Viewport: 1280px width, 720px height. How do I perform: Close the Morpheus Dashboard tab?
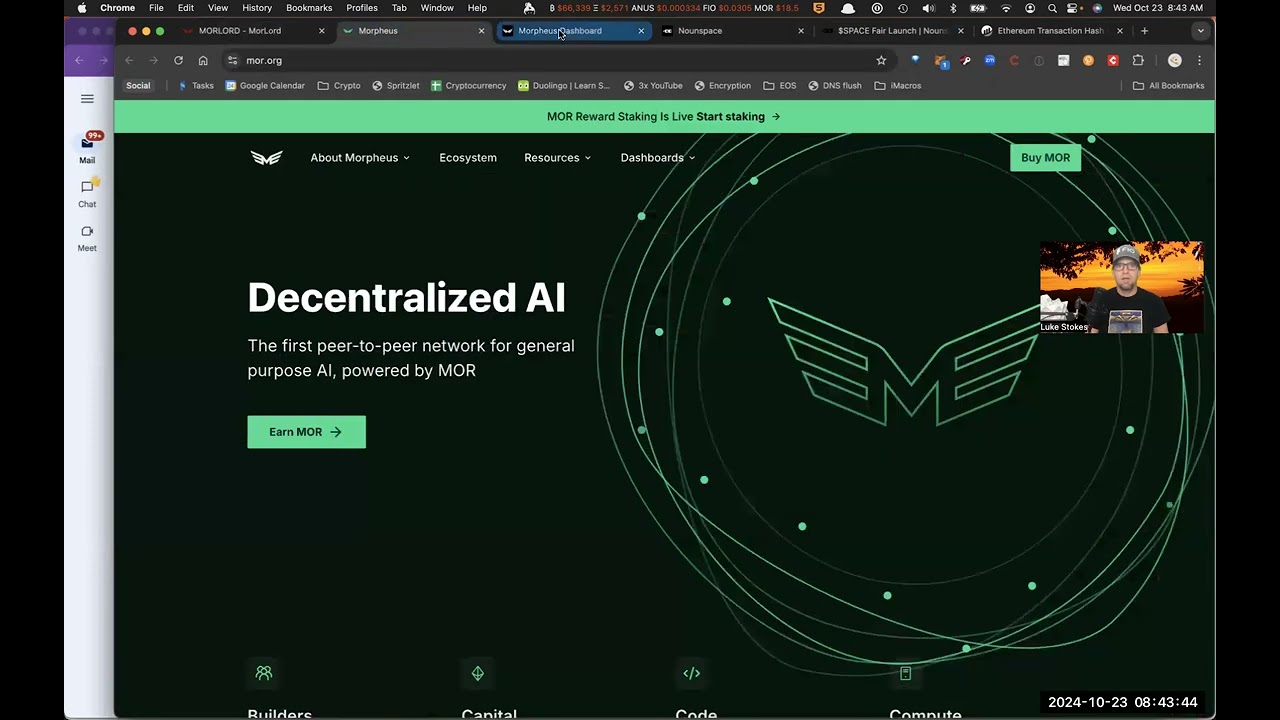(641, 31)
